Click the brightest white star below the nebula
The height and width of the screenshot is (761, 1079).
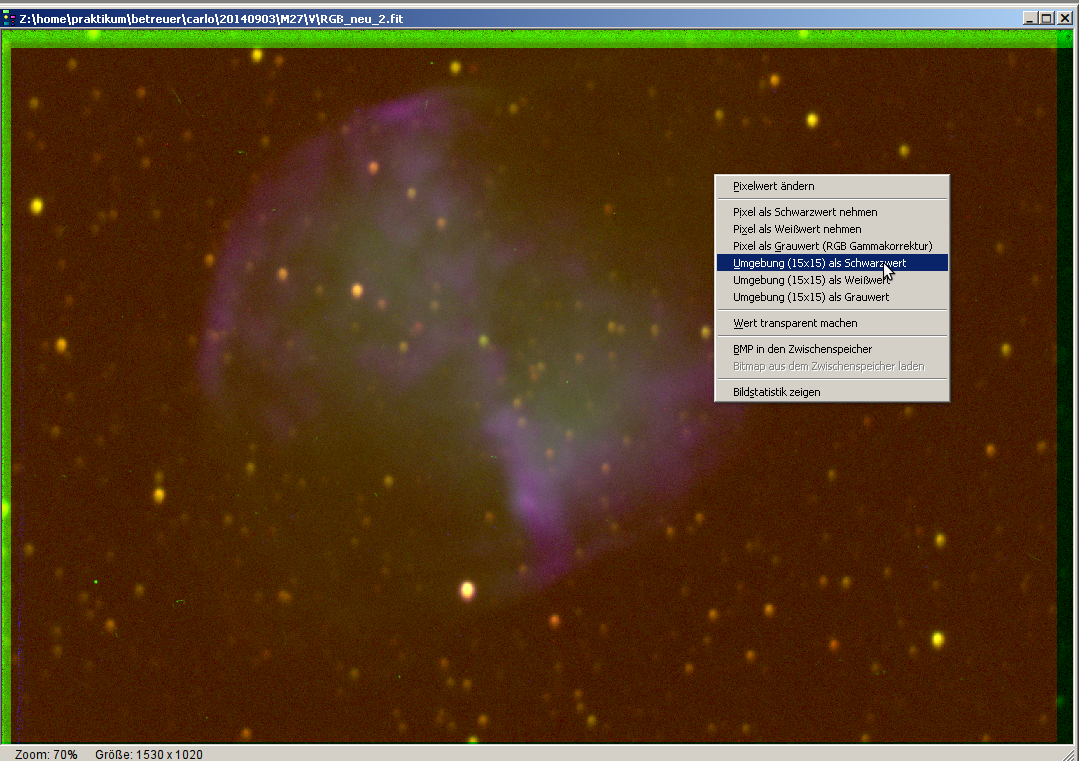click(466, 590)
